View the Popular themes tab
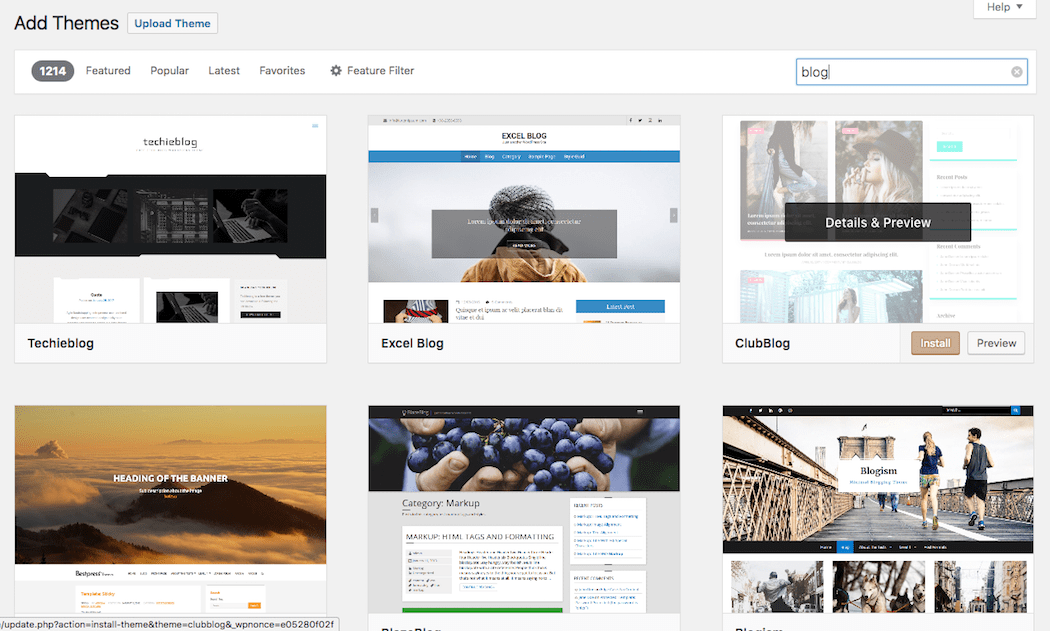1050x631 pixels. 169,70
